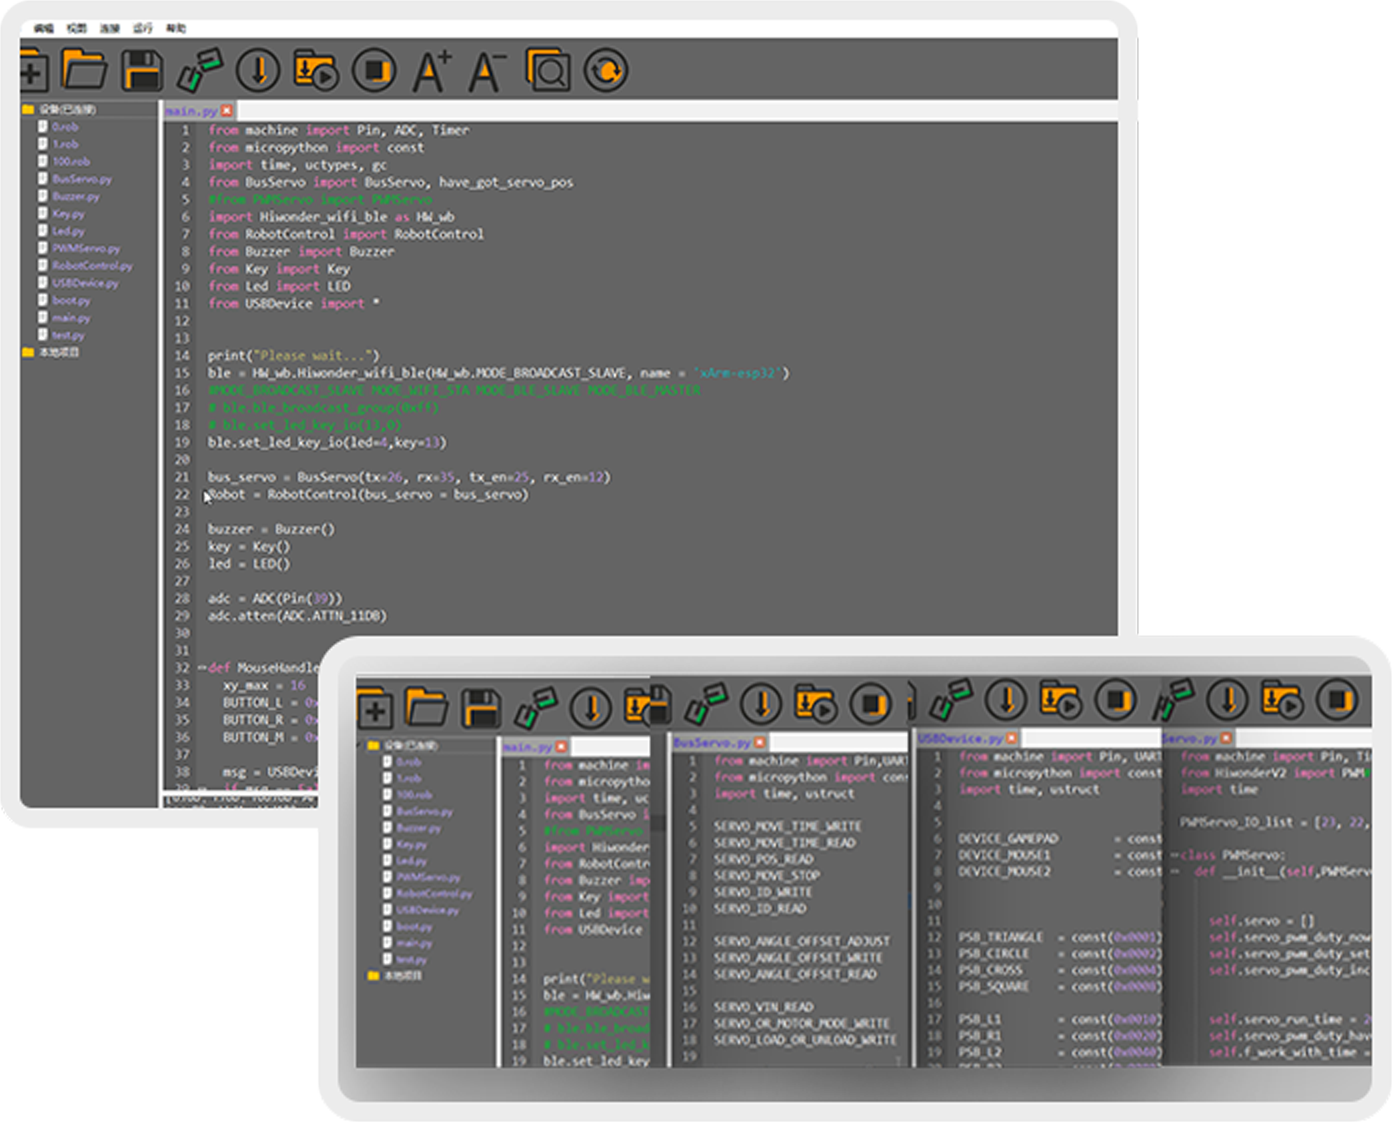Select USBDevice.py tab in bottom window
1392x1122 pixels.
[x=960, y=739]
